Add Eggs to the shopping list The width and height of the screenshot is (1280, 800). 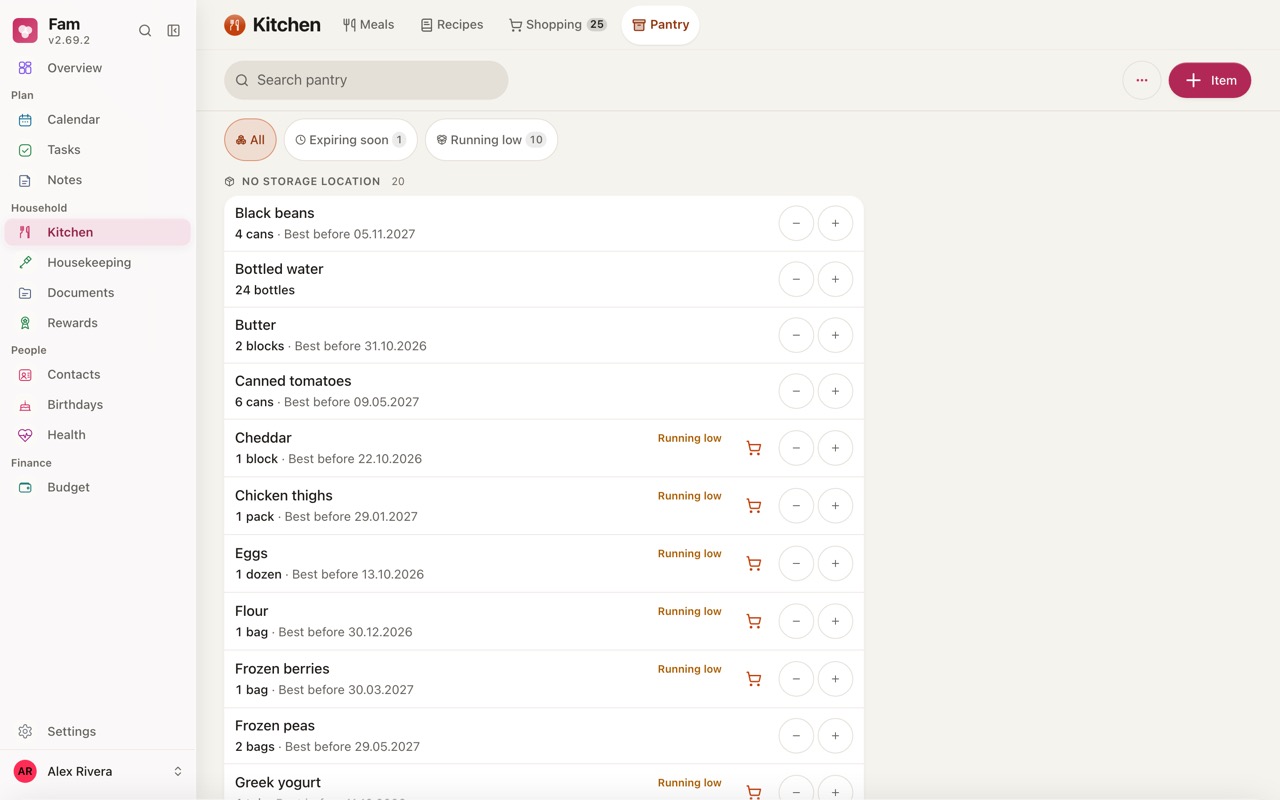coord(754,564)
